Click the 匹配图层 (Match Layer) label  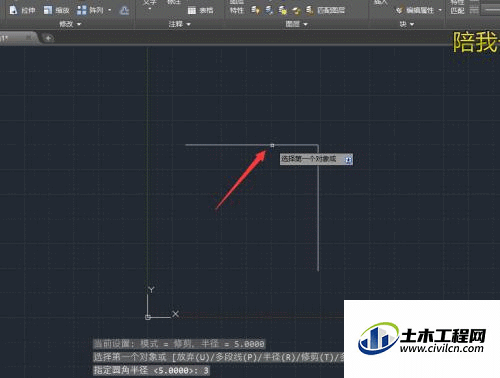click(x=331, y=10)
